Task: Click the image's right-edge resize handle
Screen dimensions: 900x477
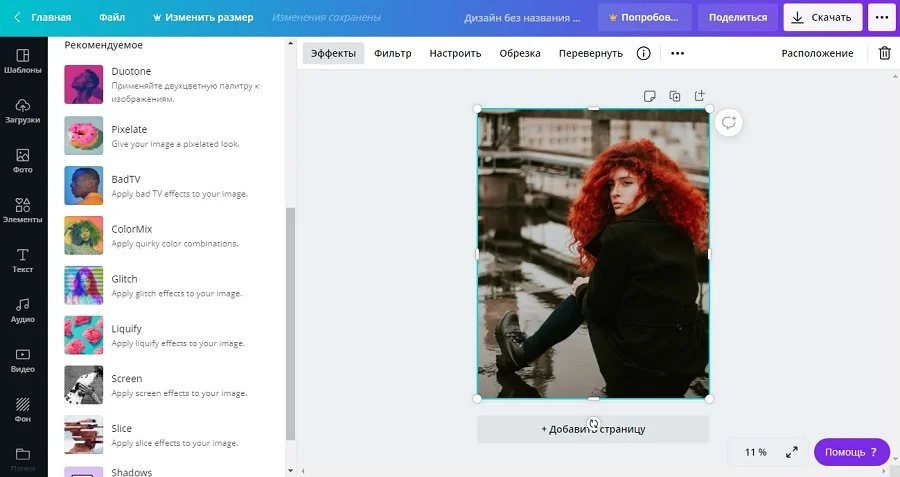Action: tap(709, 253)
